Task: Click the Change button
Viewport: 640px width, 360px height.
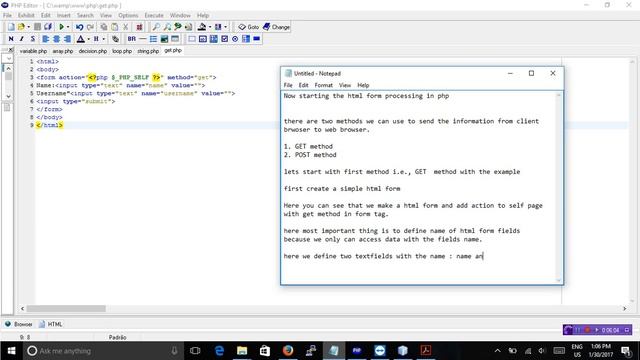Action: point(276,27)
